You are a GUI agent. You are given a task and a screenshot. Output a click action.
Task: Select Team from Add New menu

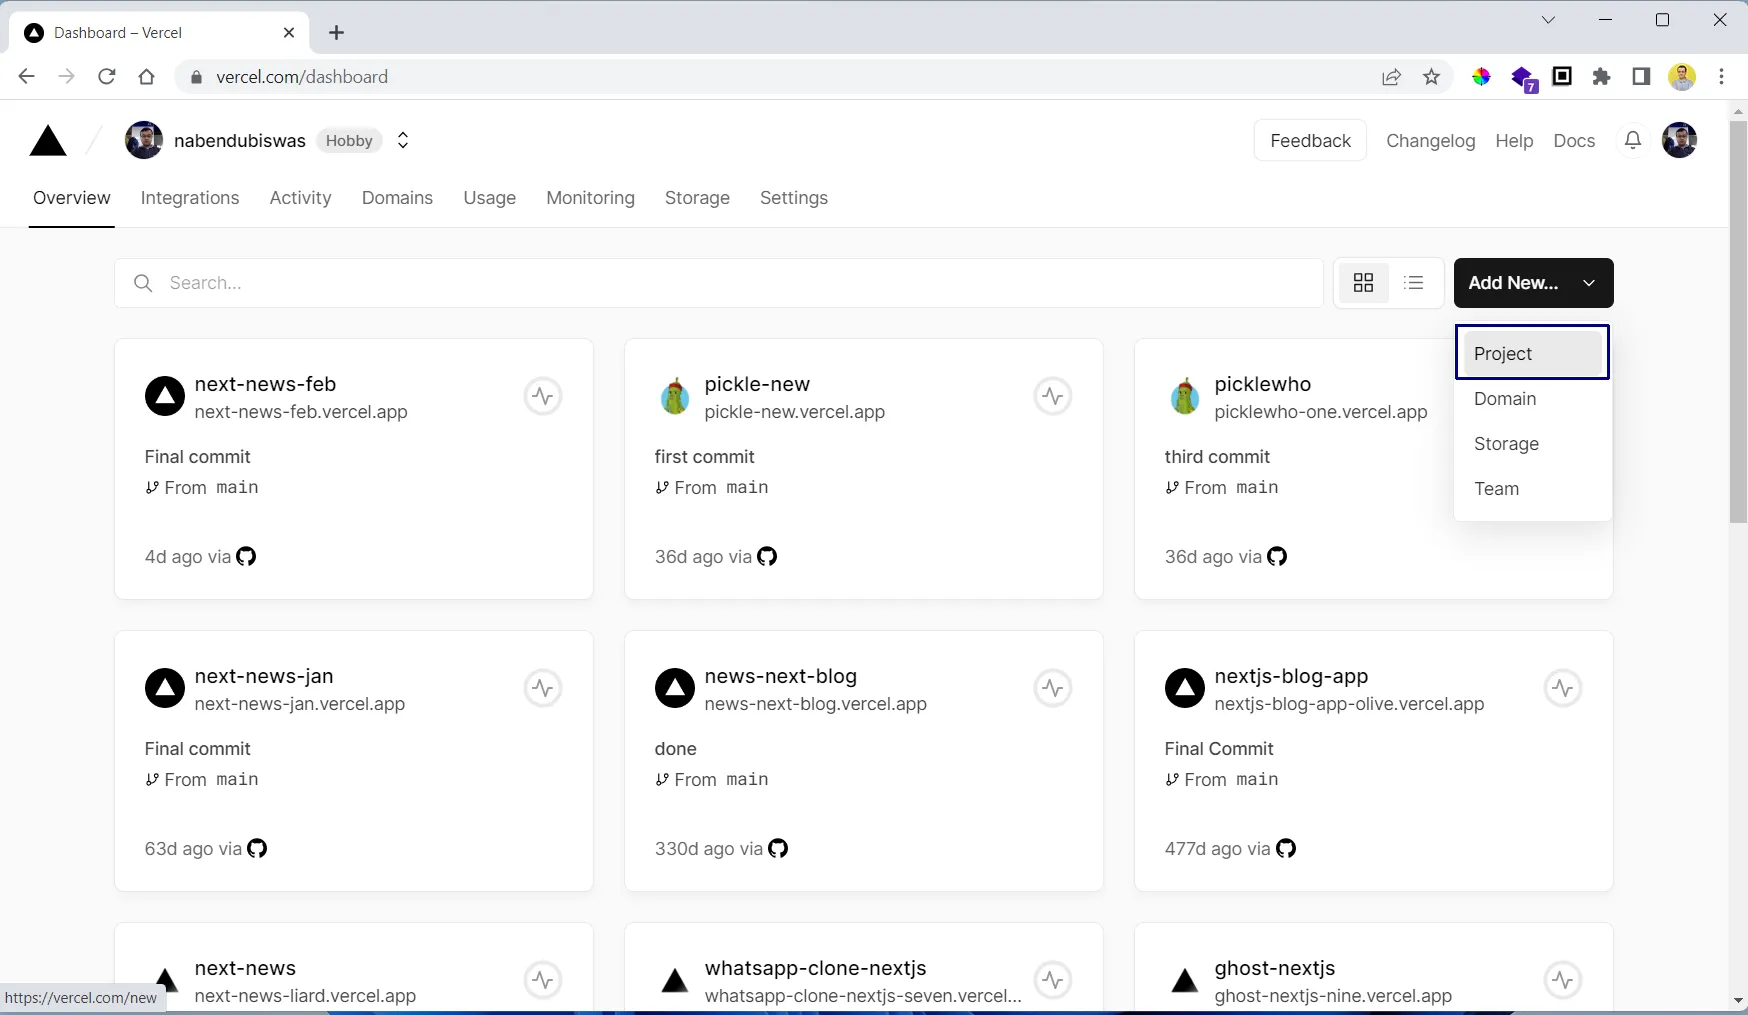tap(1532, 489)
